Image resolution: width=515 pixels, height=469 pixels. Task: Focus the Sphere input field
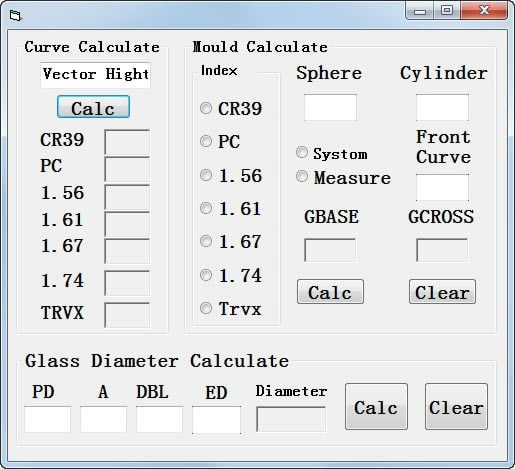[330, 107]
